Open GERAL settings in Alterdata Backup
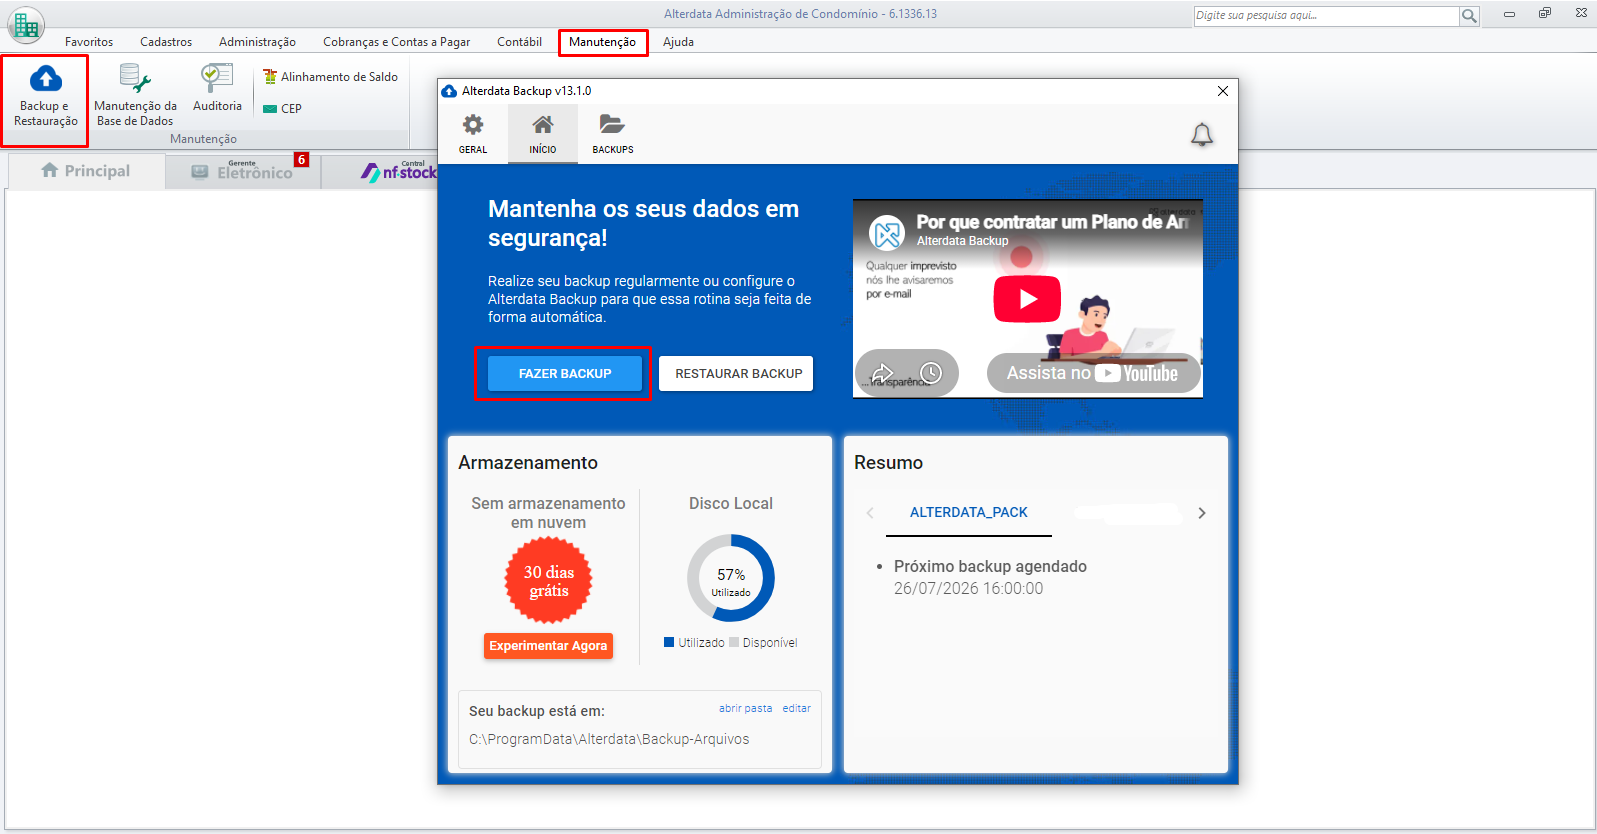 click(x=473, y=134)
